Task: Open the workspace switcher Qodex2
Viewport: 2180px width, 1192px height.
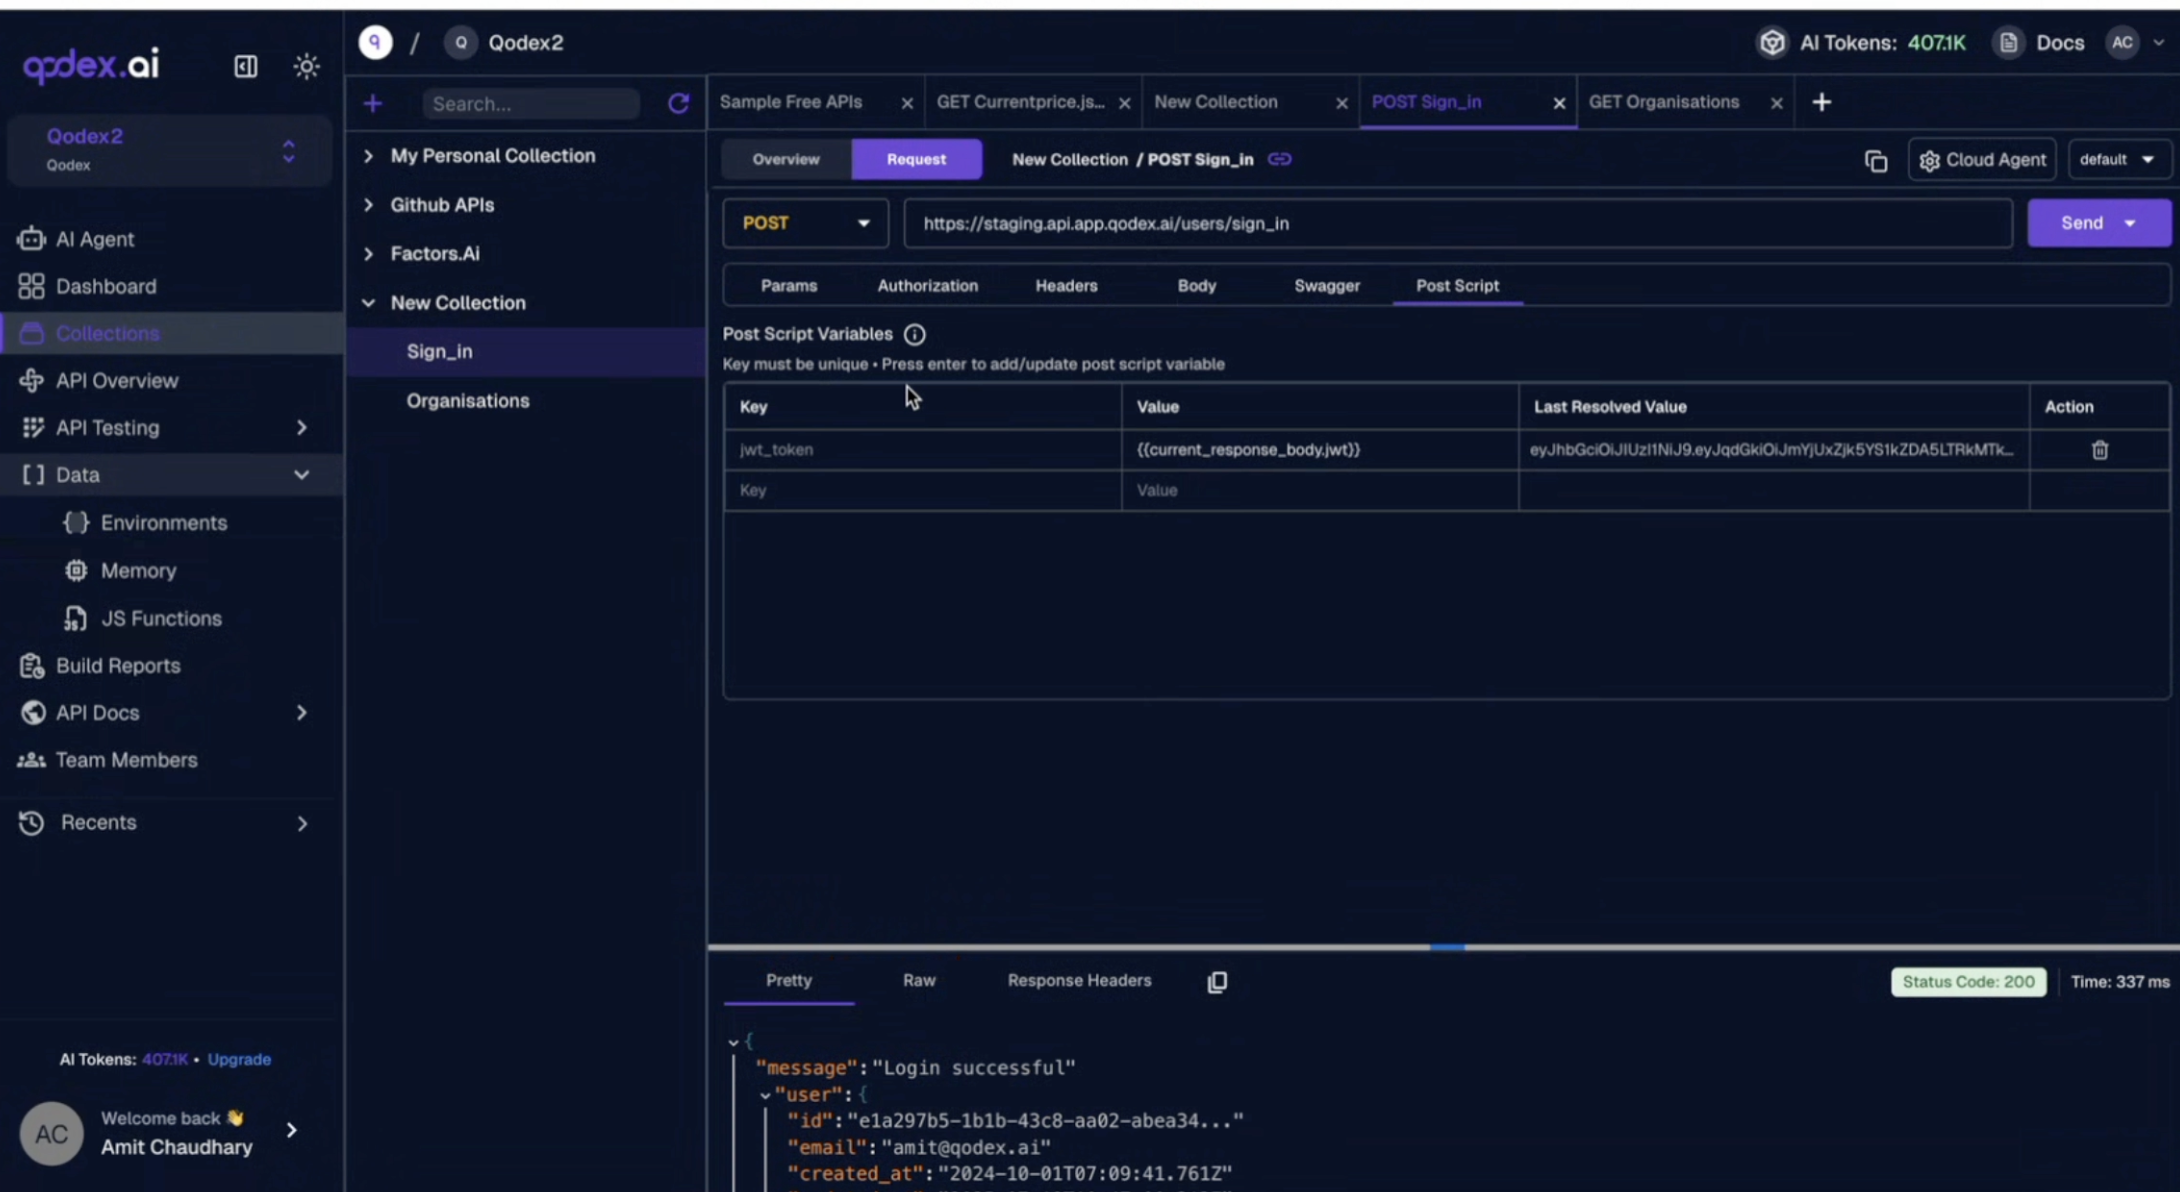Action: coord(170,150)
